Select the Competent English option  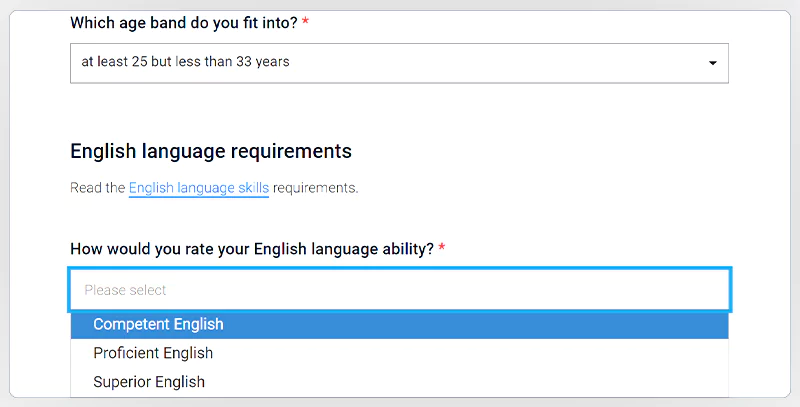pyautogui.click(x=158, y=324)
